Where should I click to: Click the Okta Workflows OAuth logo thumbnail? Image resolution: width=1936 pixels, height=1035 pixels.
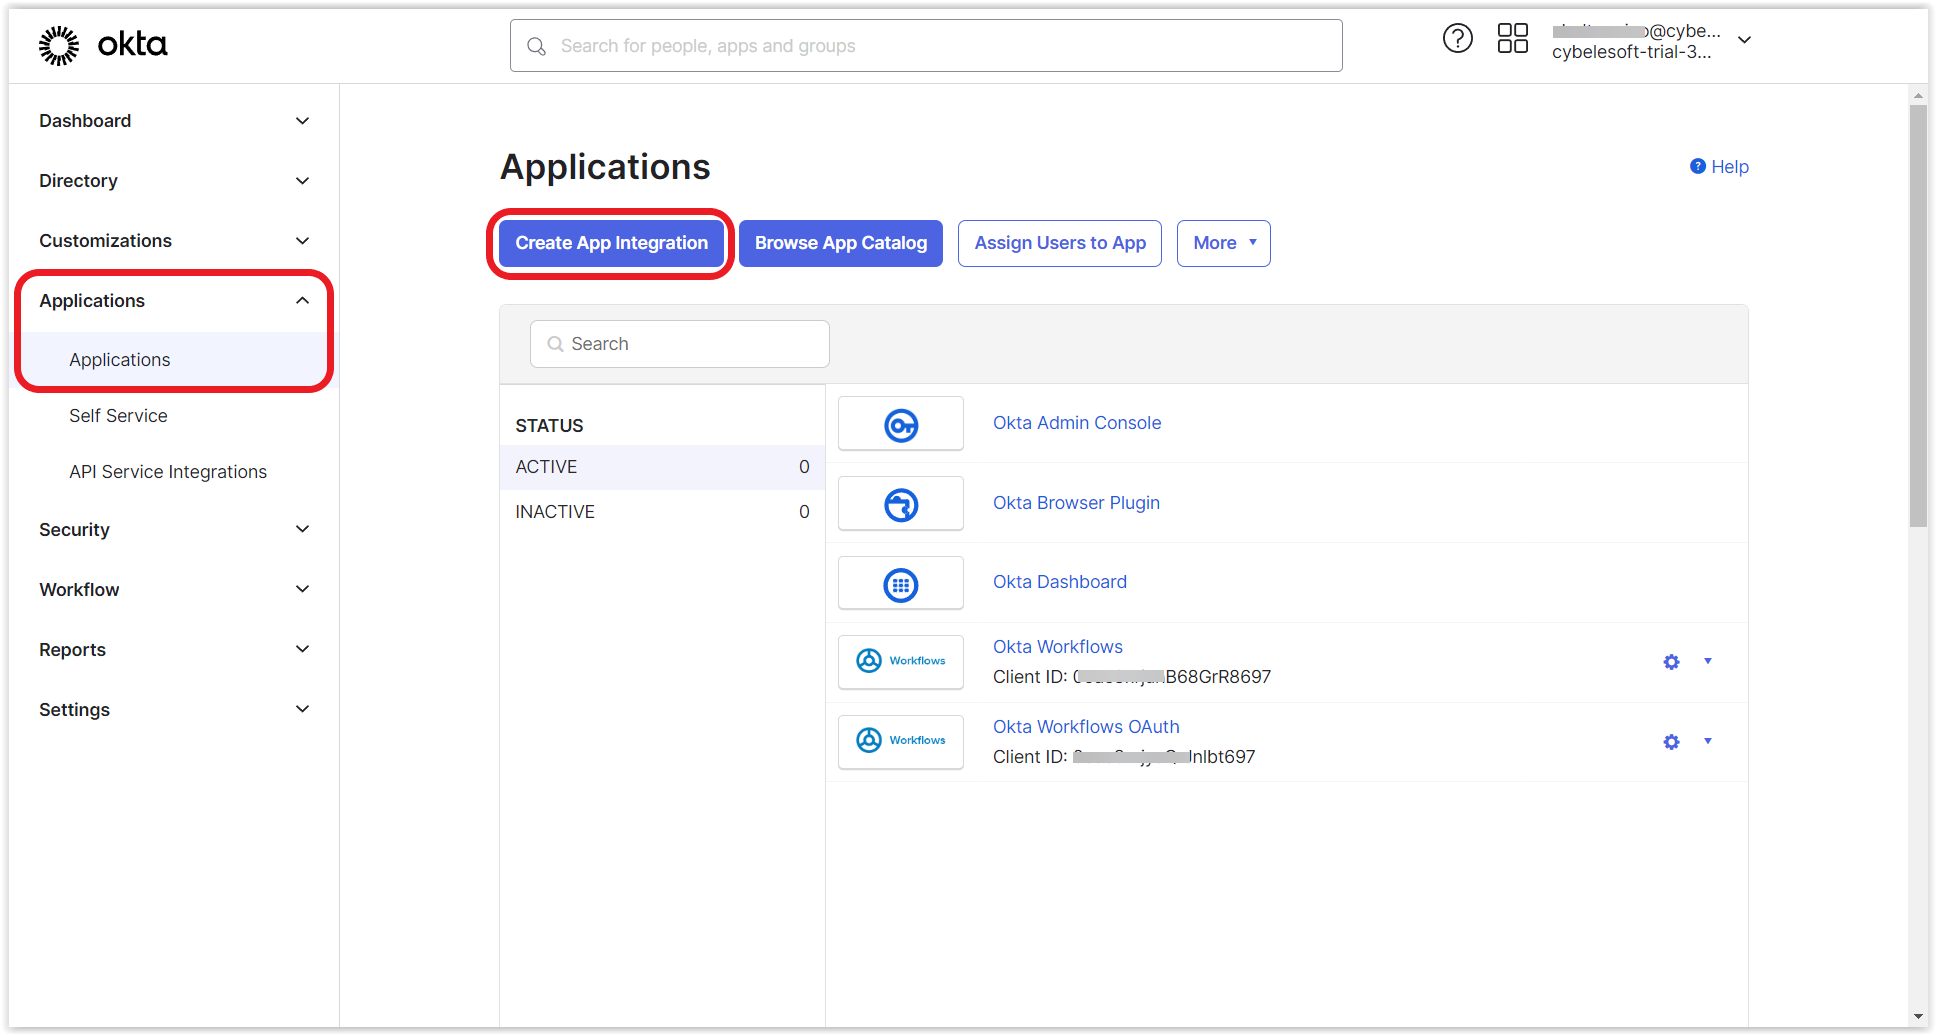pos(901,741)
